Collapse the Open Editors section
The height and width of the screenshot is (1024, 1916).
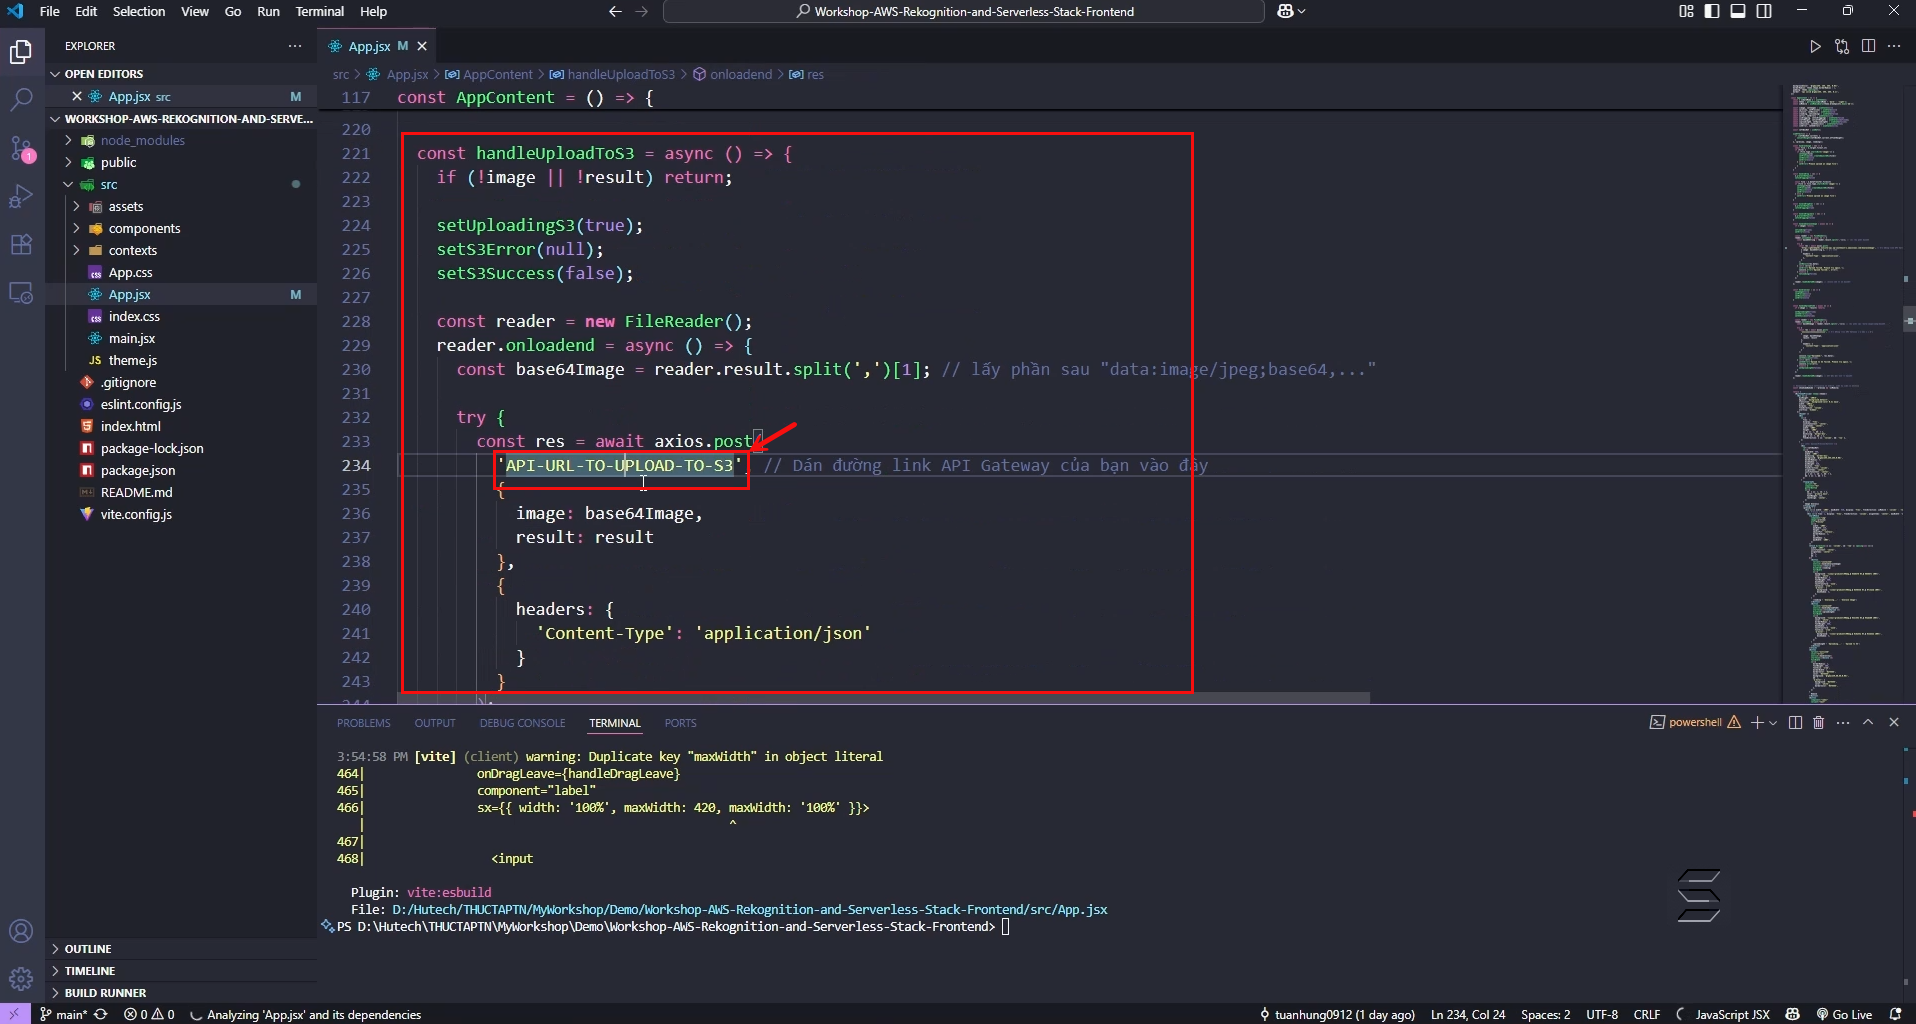coord(181,74)
